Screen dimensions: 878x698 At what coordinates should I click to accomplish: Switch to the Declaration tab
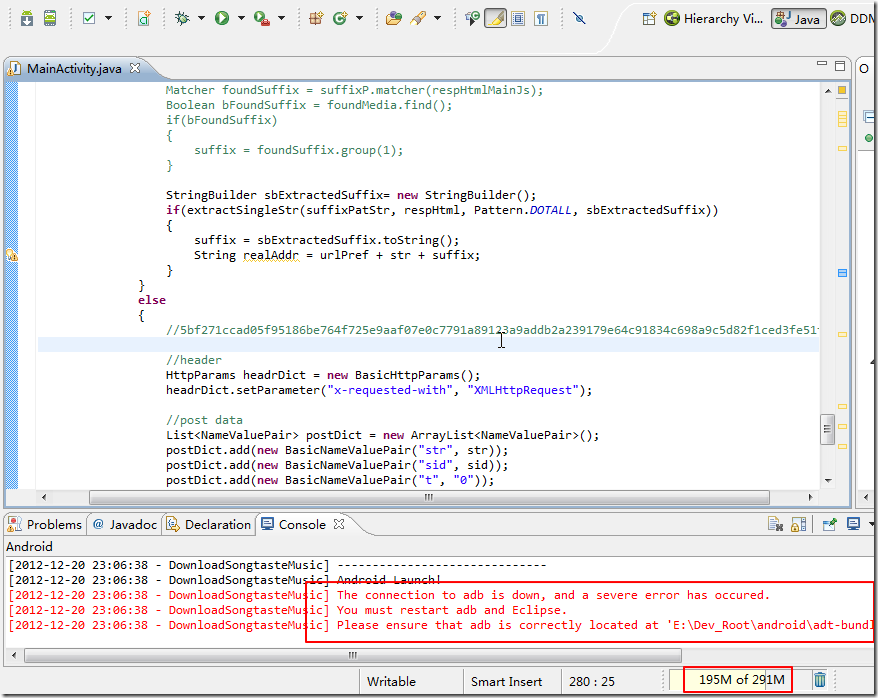[209, 524]
